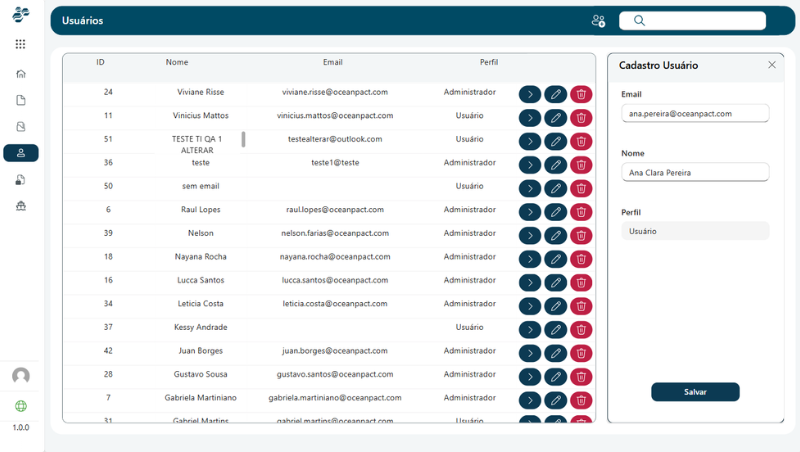Delete Raul Lopes with trash icon
This screenshot has height=452, width=800.
581,211
